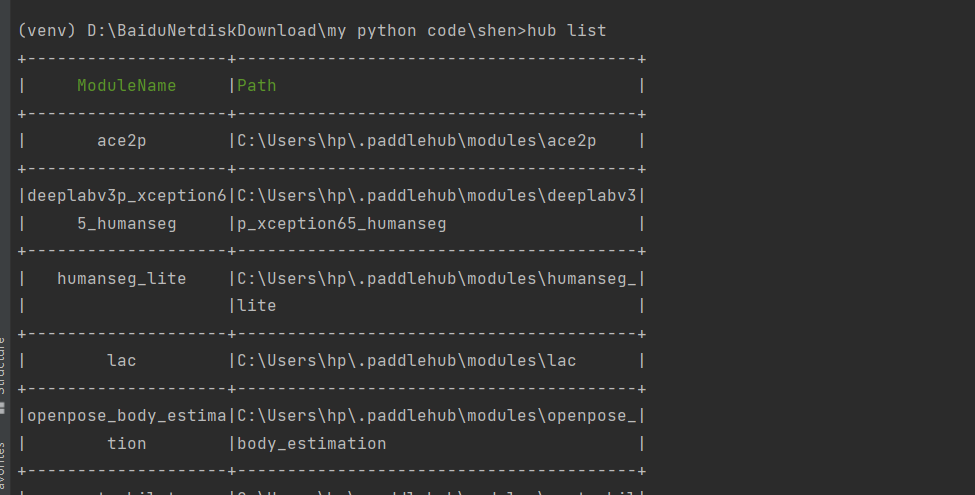Viewport: 975px width, 495px height.
Task: Click the lac module name cell
Action: pos(122,361)
